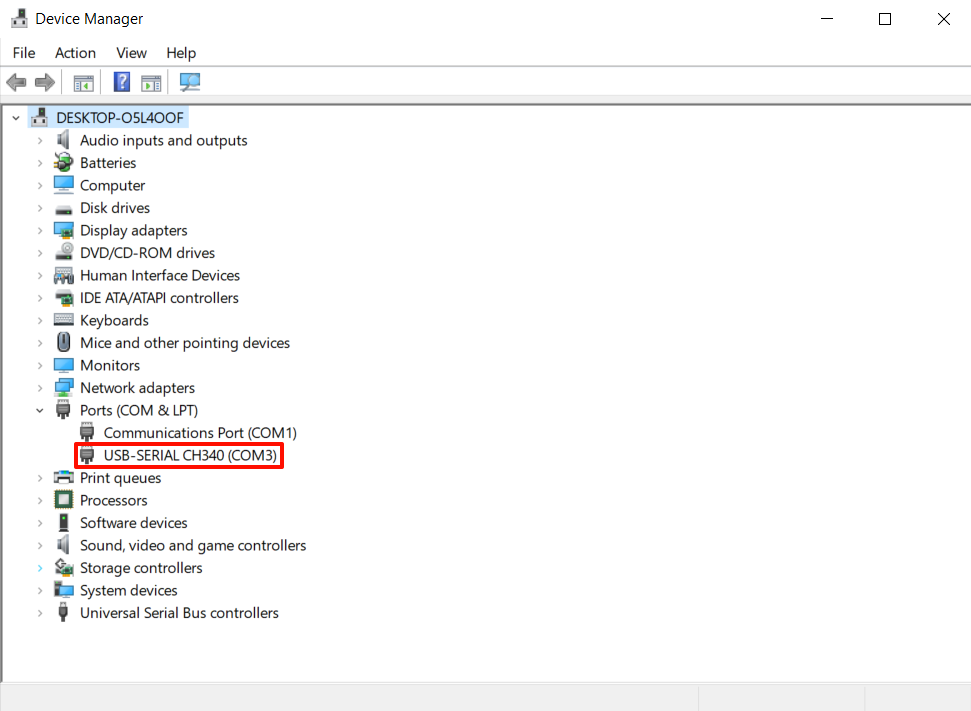Expand Sound, video and game controllers
Viewport: 971px width, 711px height.
click(x=40, y=545)
